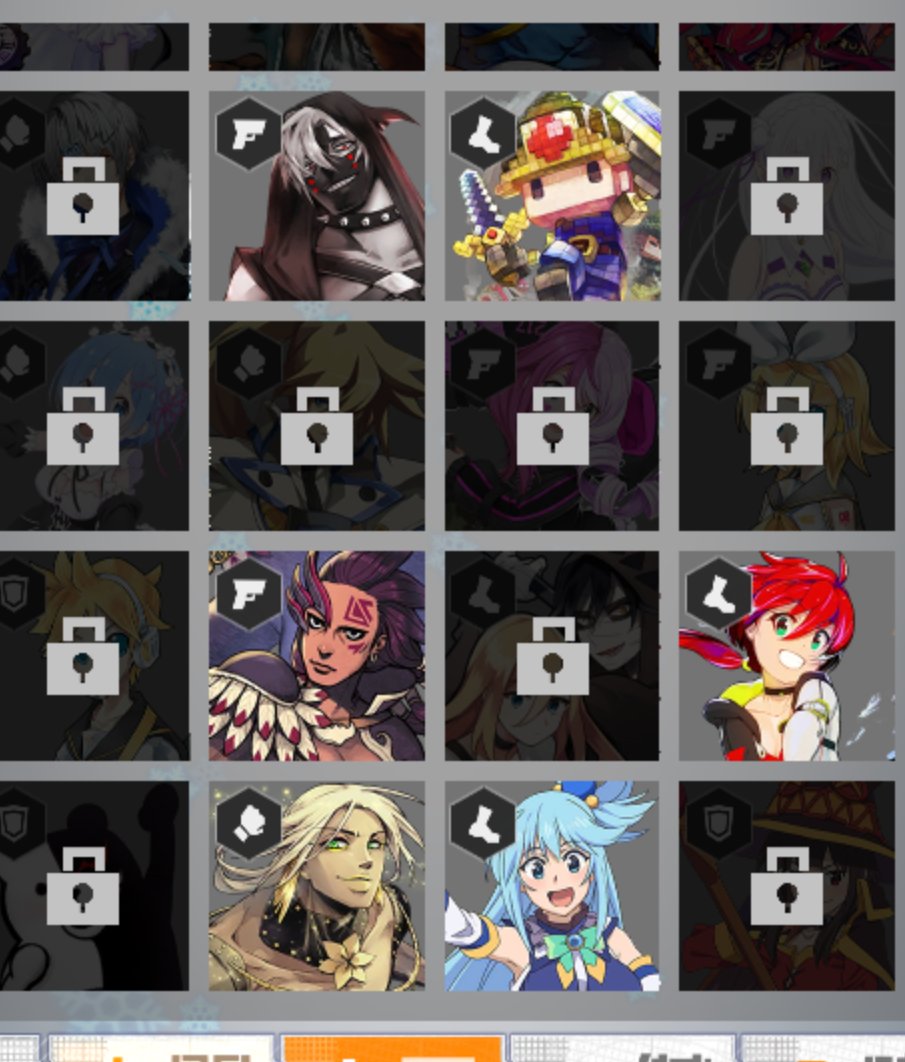Click the gun icon on purple-haired character card
Image resolution: width=905 pixels, height=1062 pixels.
pyautogui.click(x=249, y=594)
